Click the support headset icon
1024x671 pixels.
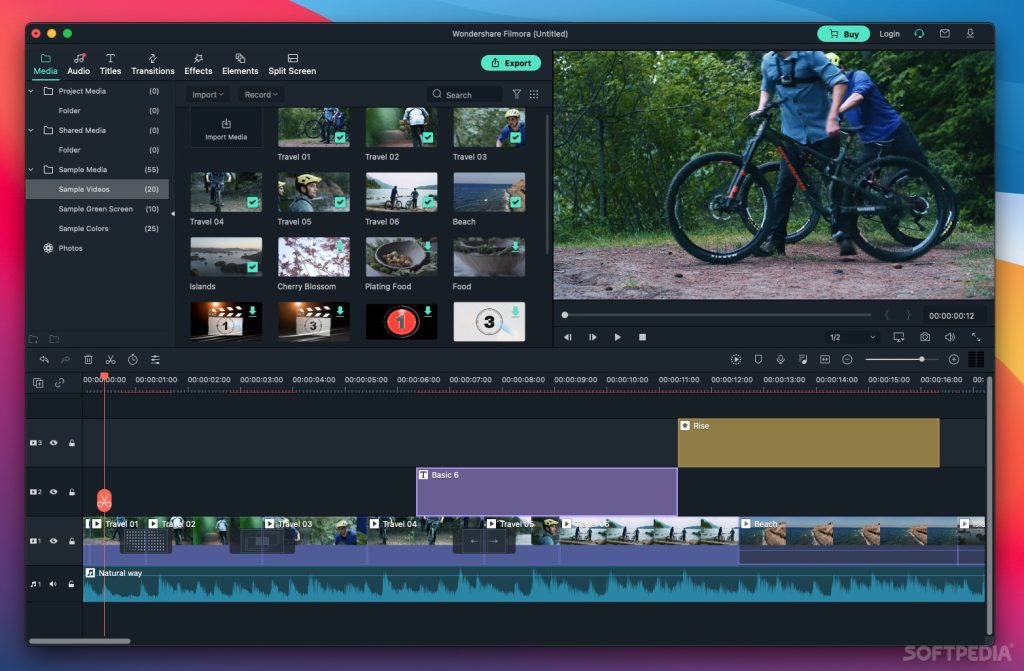920,34
